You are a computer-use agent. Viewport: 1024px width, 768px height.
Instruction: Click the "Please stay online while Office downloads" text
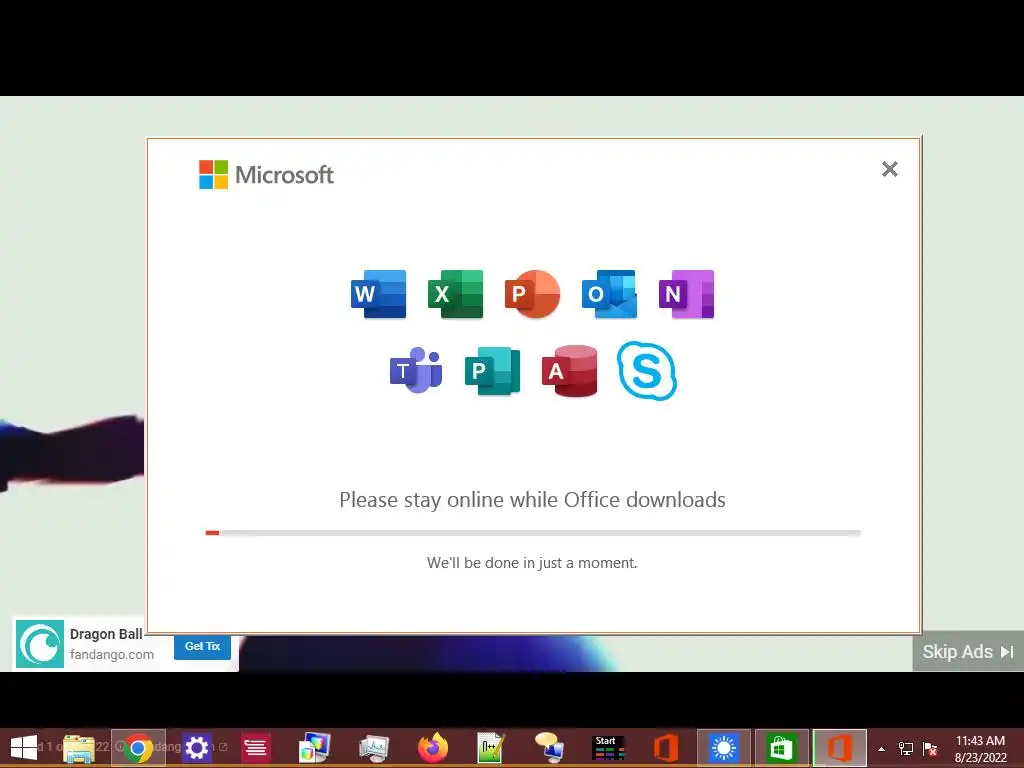point(532,500)
